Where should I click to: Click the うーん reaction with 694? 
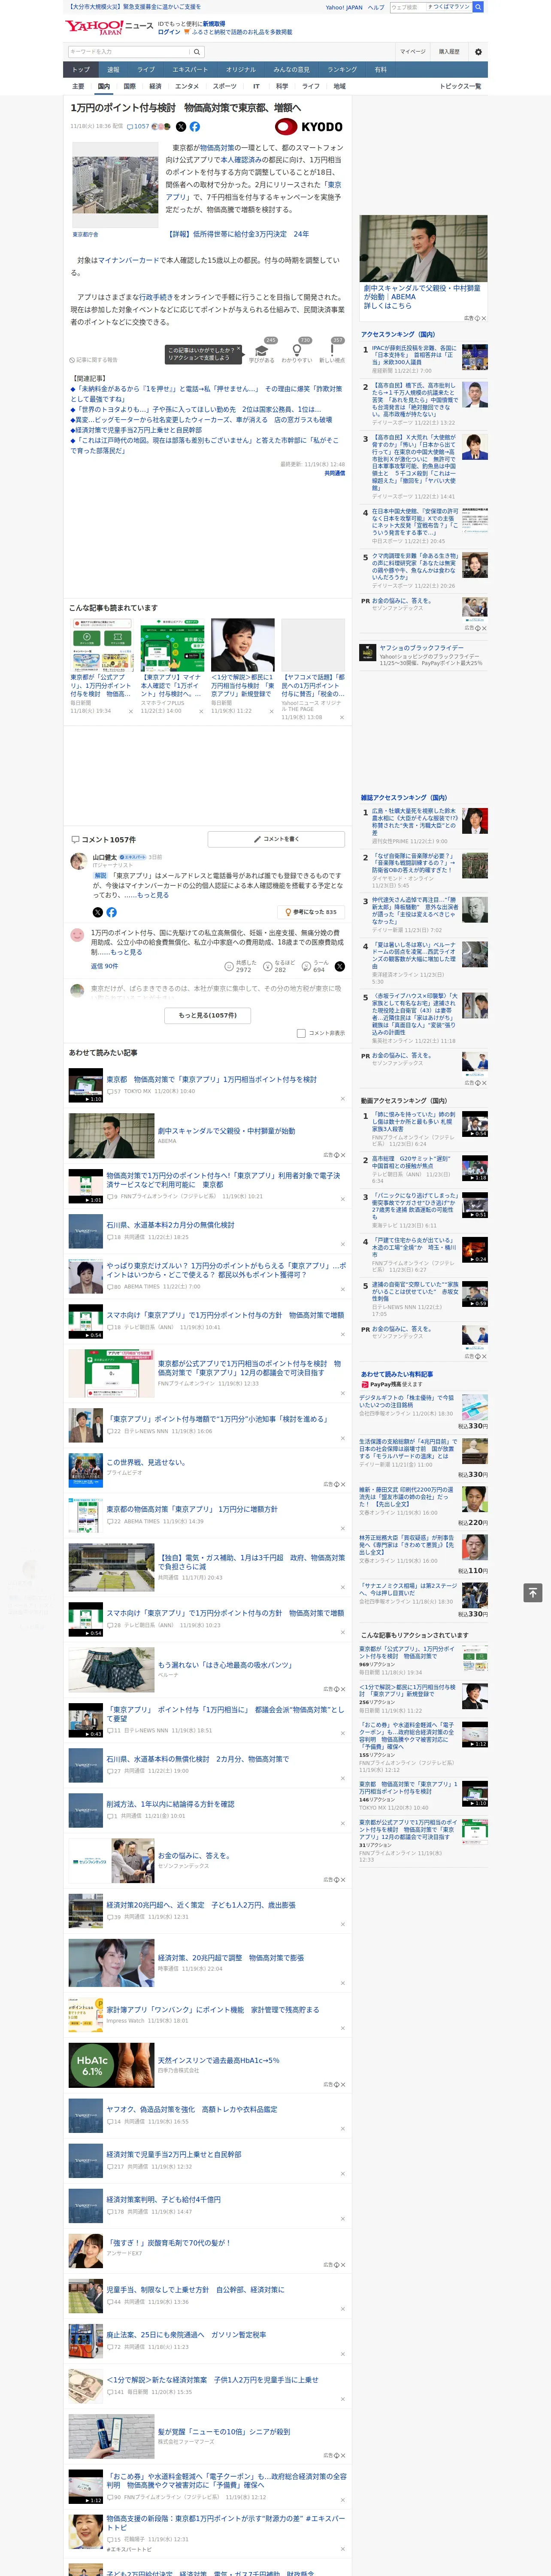[x=316, y=966]
